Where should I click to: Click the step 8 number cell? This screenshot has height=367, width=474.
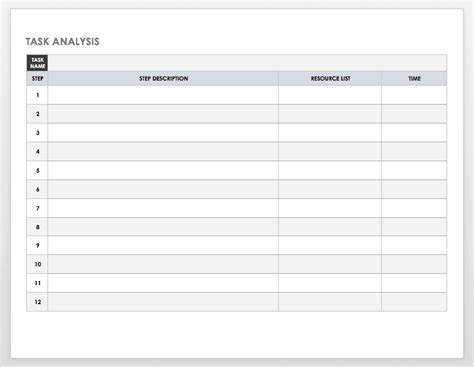[x=37, y=227]
